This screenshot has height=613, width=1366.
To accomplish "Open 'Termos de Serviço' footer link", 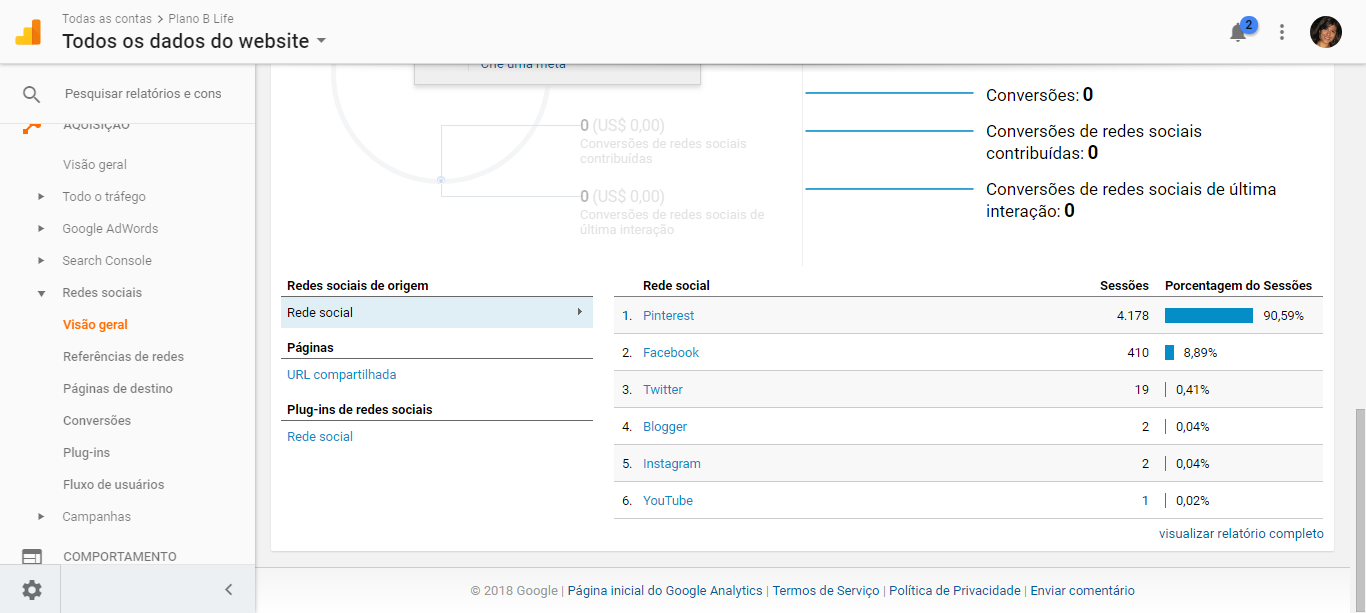I will (826, 591).
